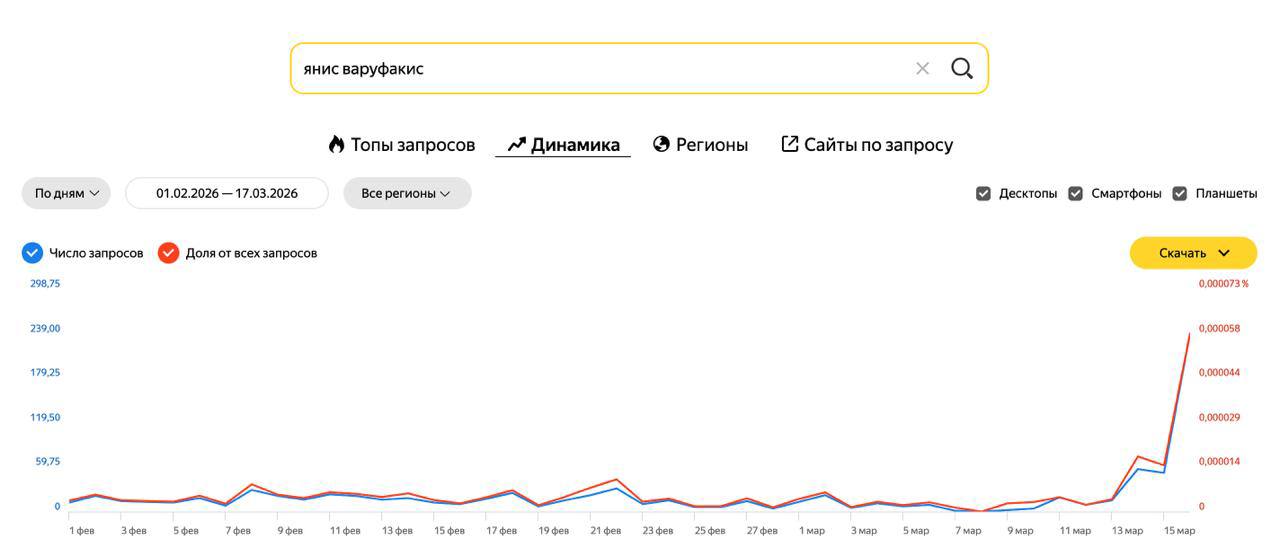This screenshot has height=548, width=1280.
Task: Open the Регионы tab
Action: coord(711,145)
